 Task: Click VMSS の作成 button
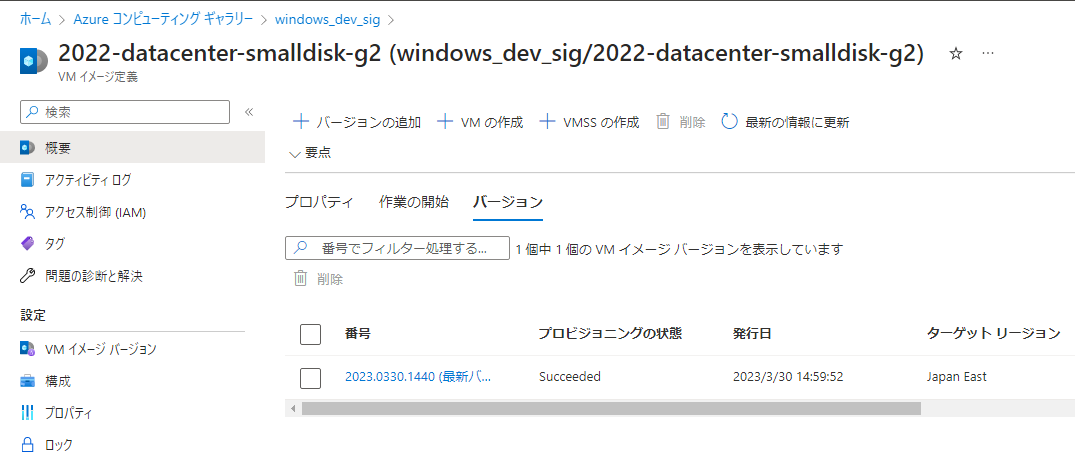tap(589, 122)
